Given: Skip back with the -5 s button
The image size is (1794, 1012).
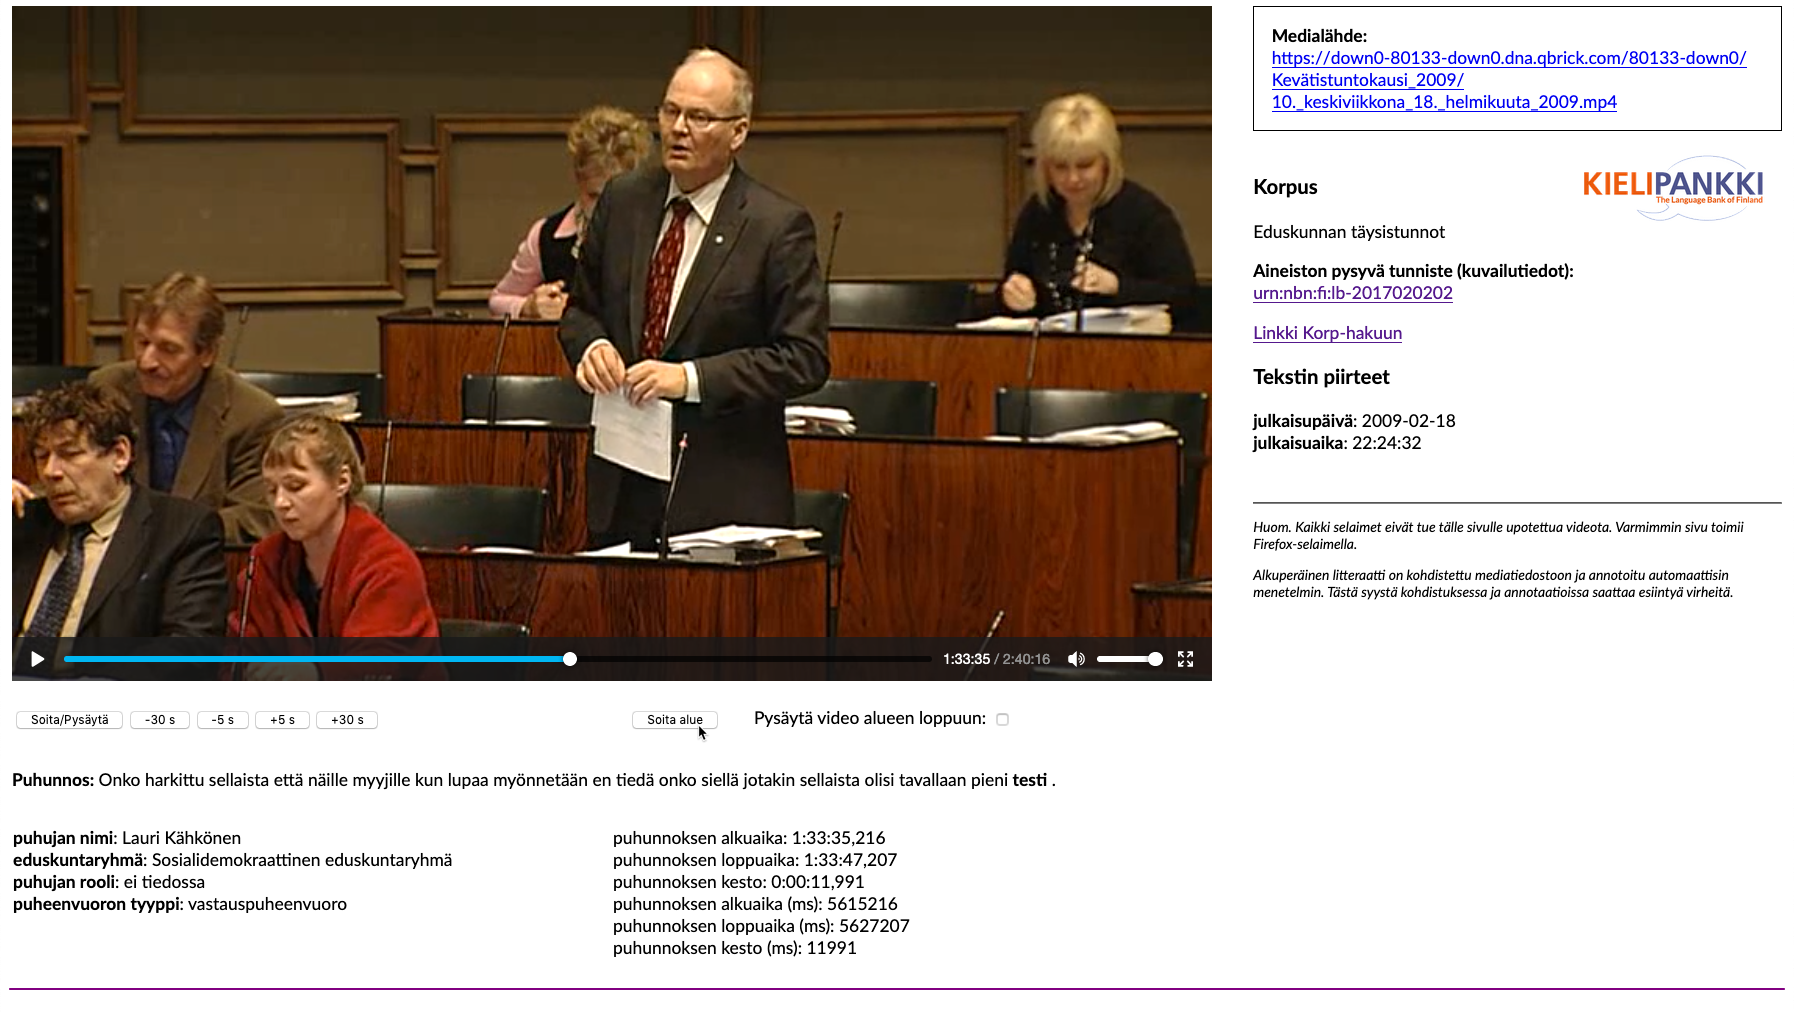Looking at the screenshot, I should [x=222, y=720].
